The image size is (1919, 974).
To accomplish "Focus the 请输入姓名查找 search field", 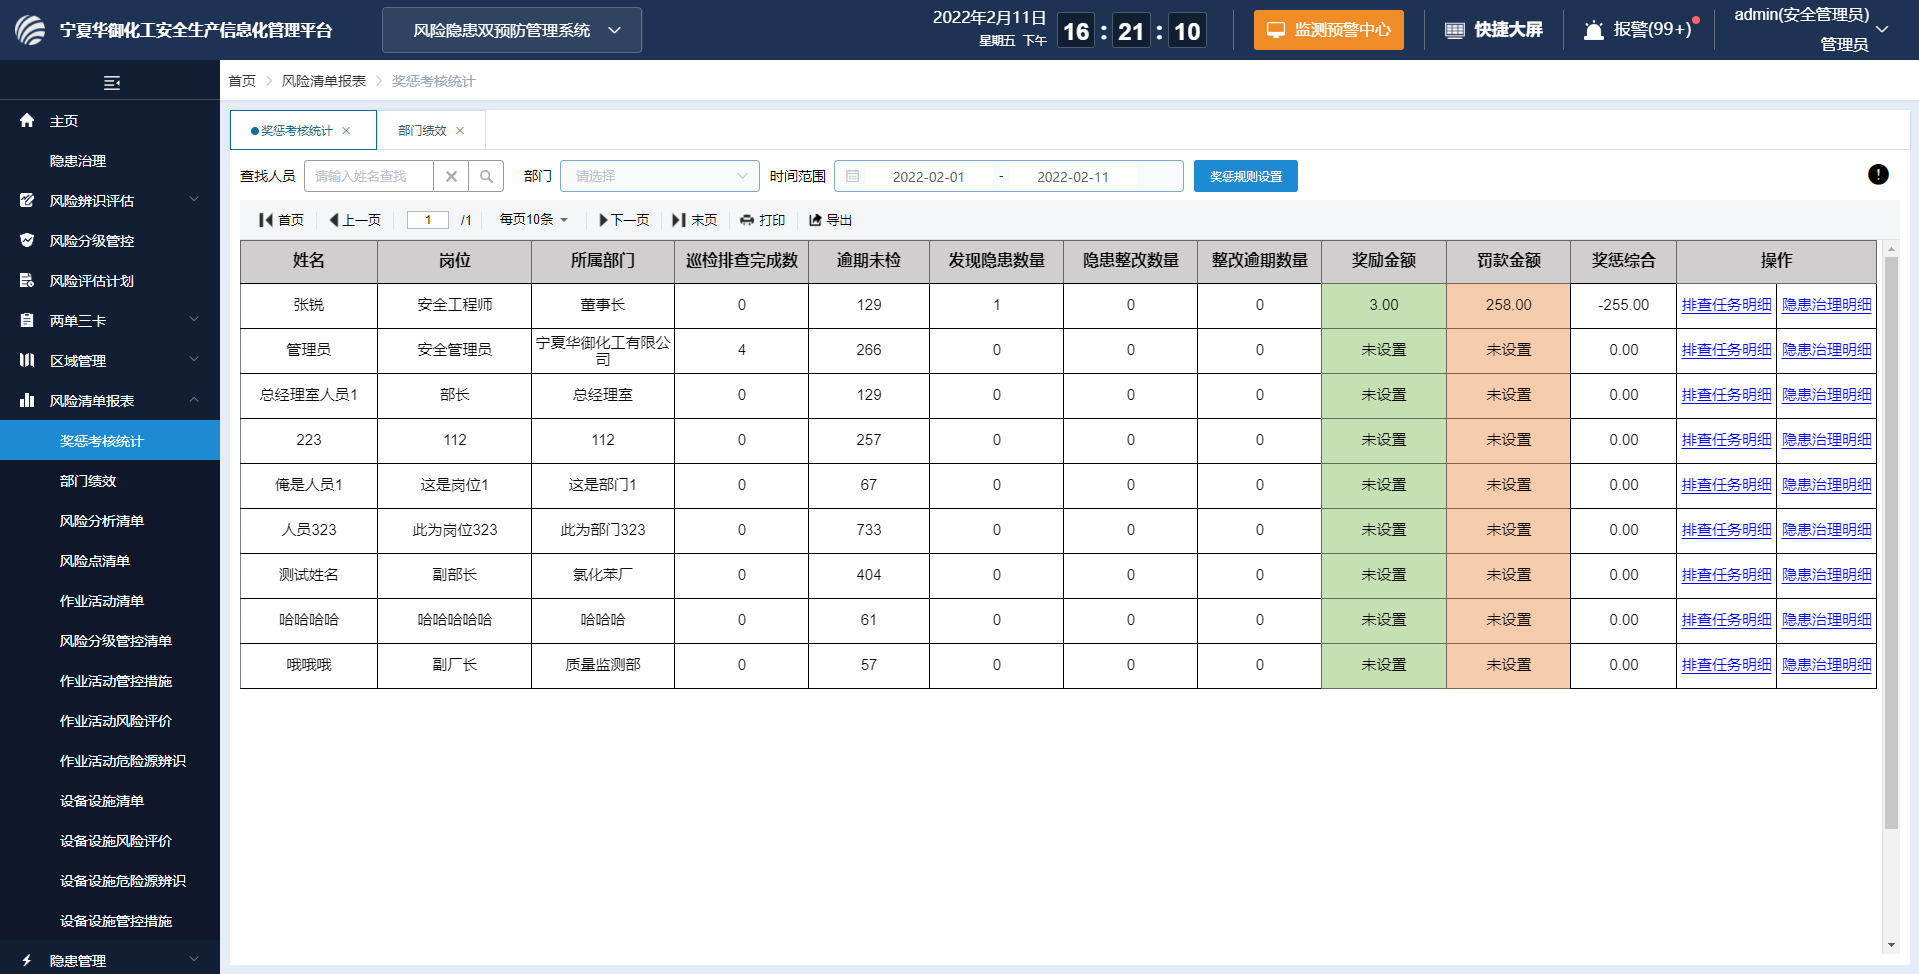I will click(369, 176).
